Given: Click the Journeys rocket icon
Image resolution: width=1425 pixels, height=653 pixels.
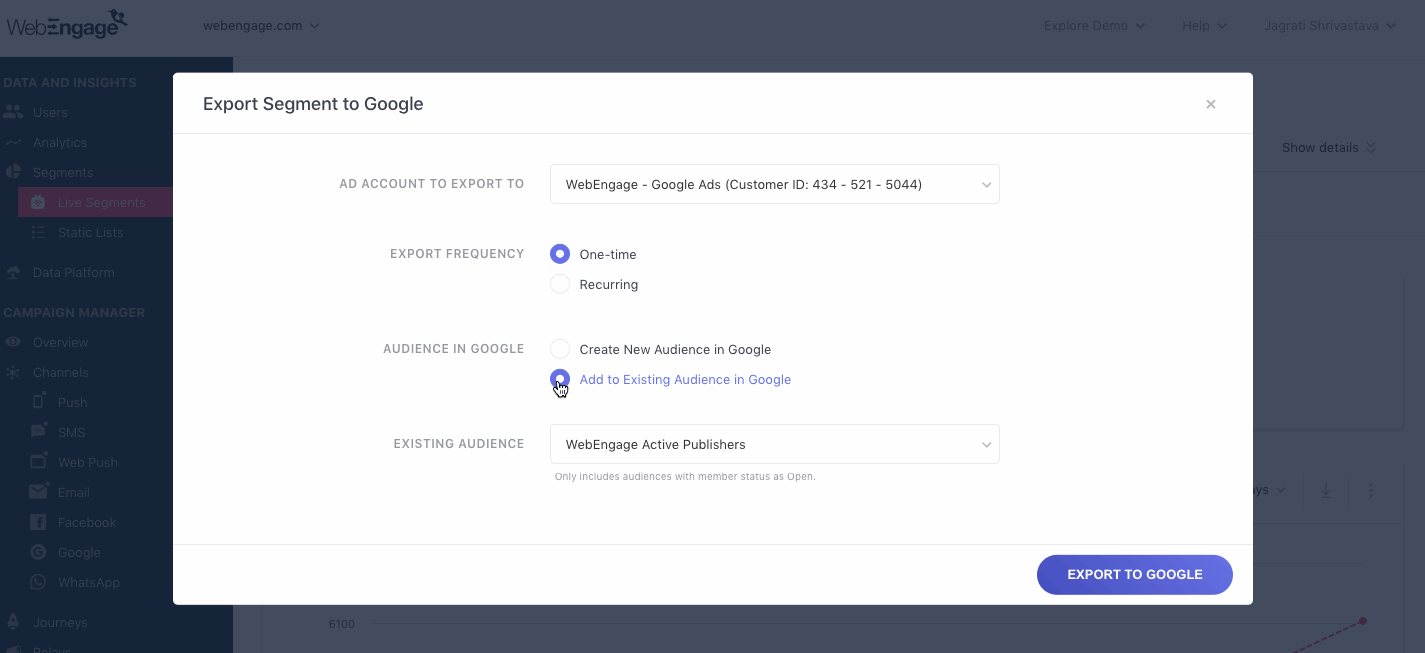Looking at the screenshot, I should 13,621.
